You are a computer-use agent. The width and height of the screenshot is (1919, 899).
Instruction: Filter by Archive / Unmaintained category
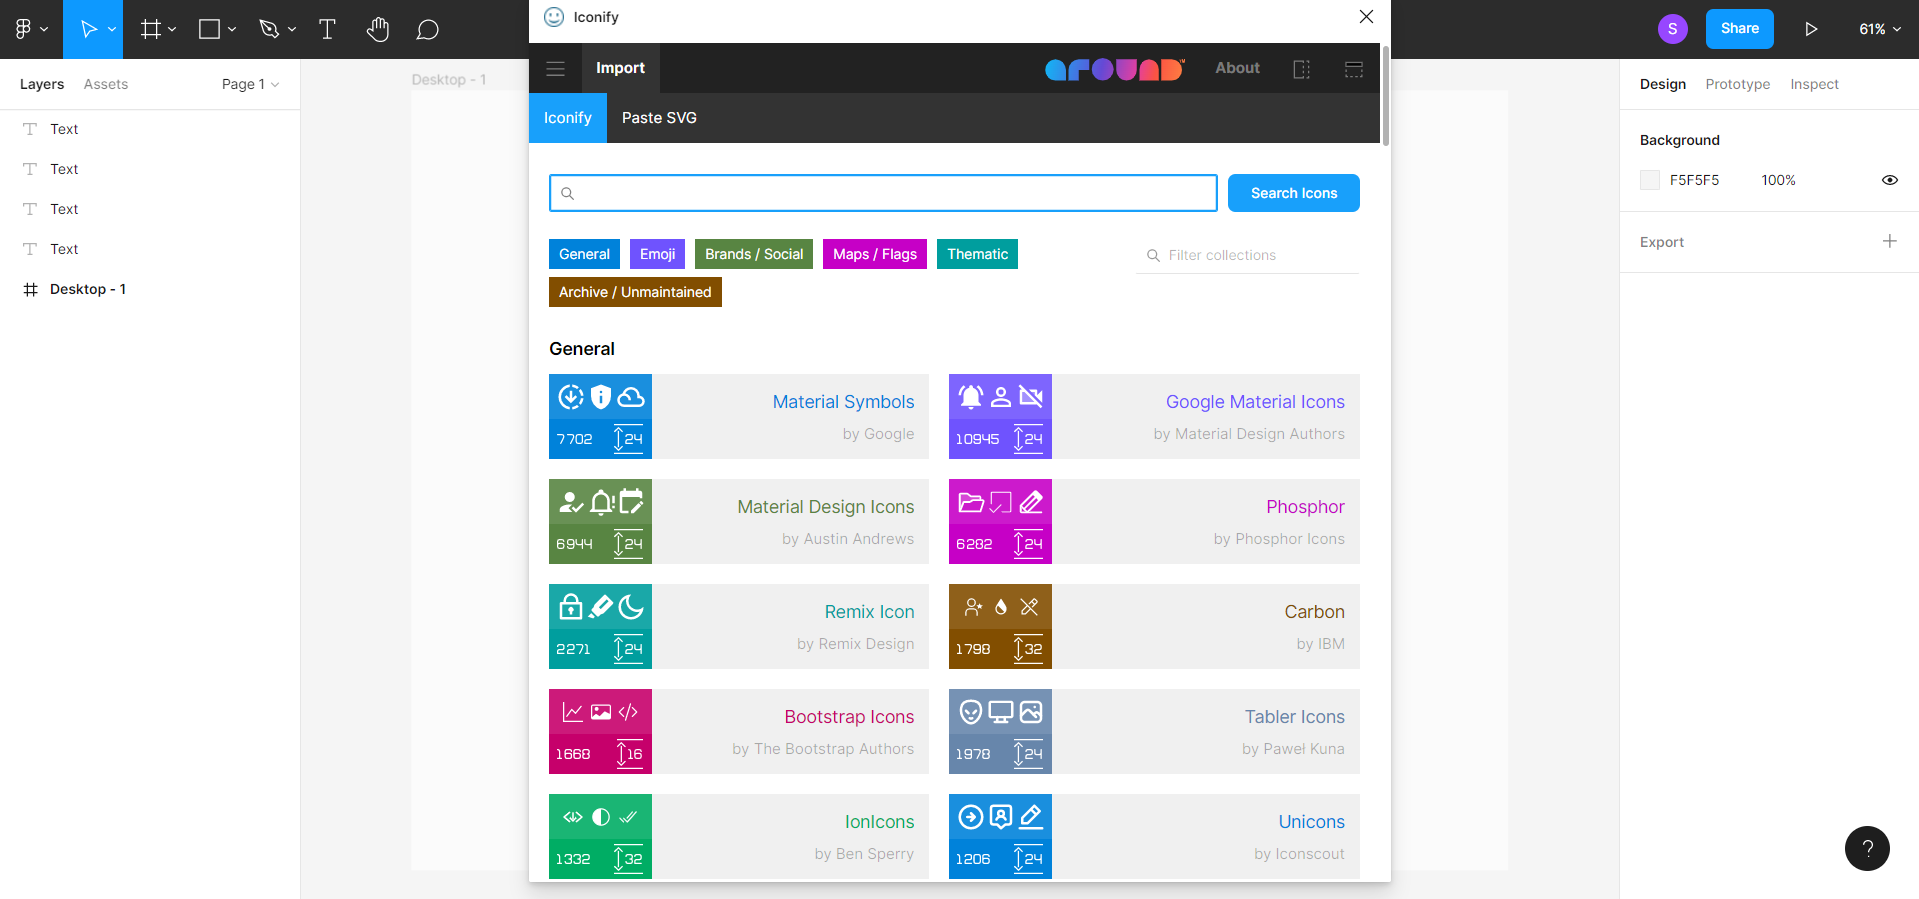point(635,292)
